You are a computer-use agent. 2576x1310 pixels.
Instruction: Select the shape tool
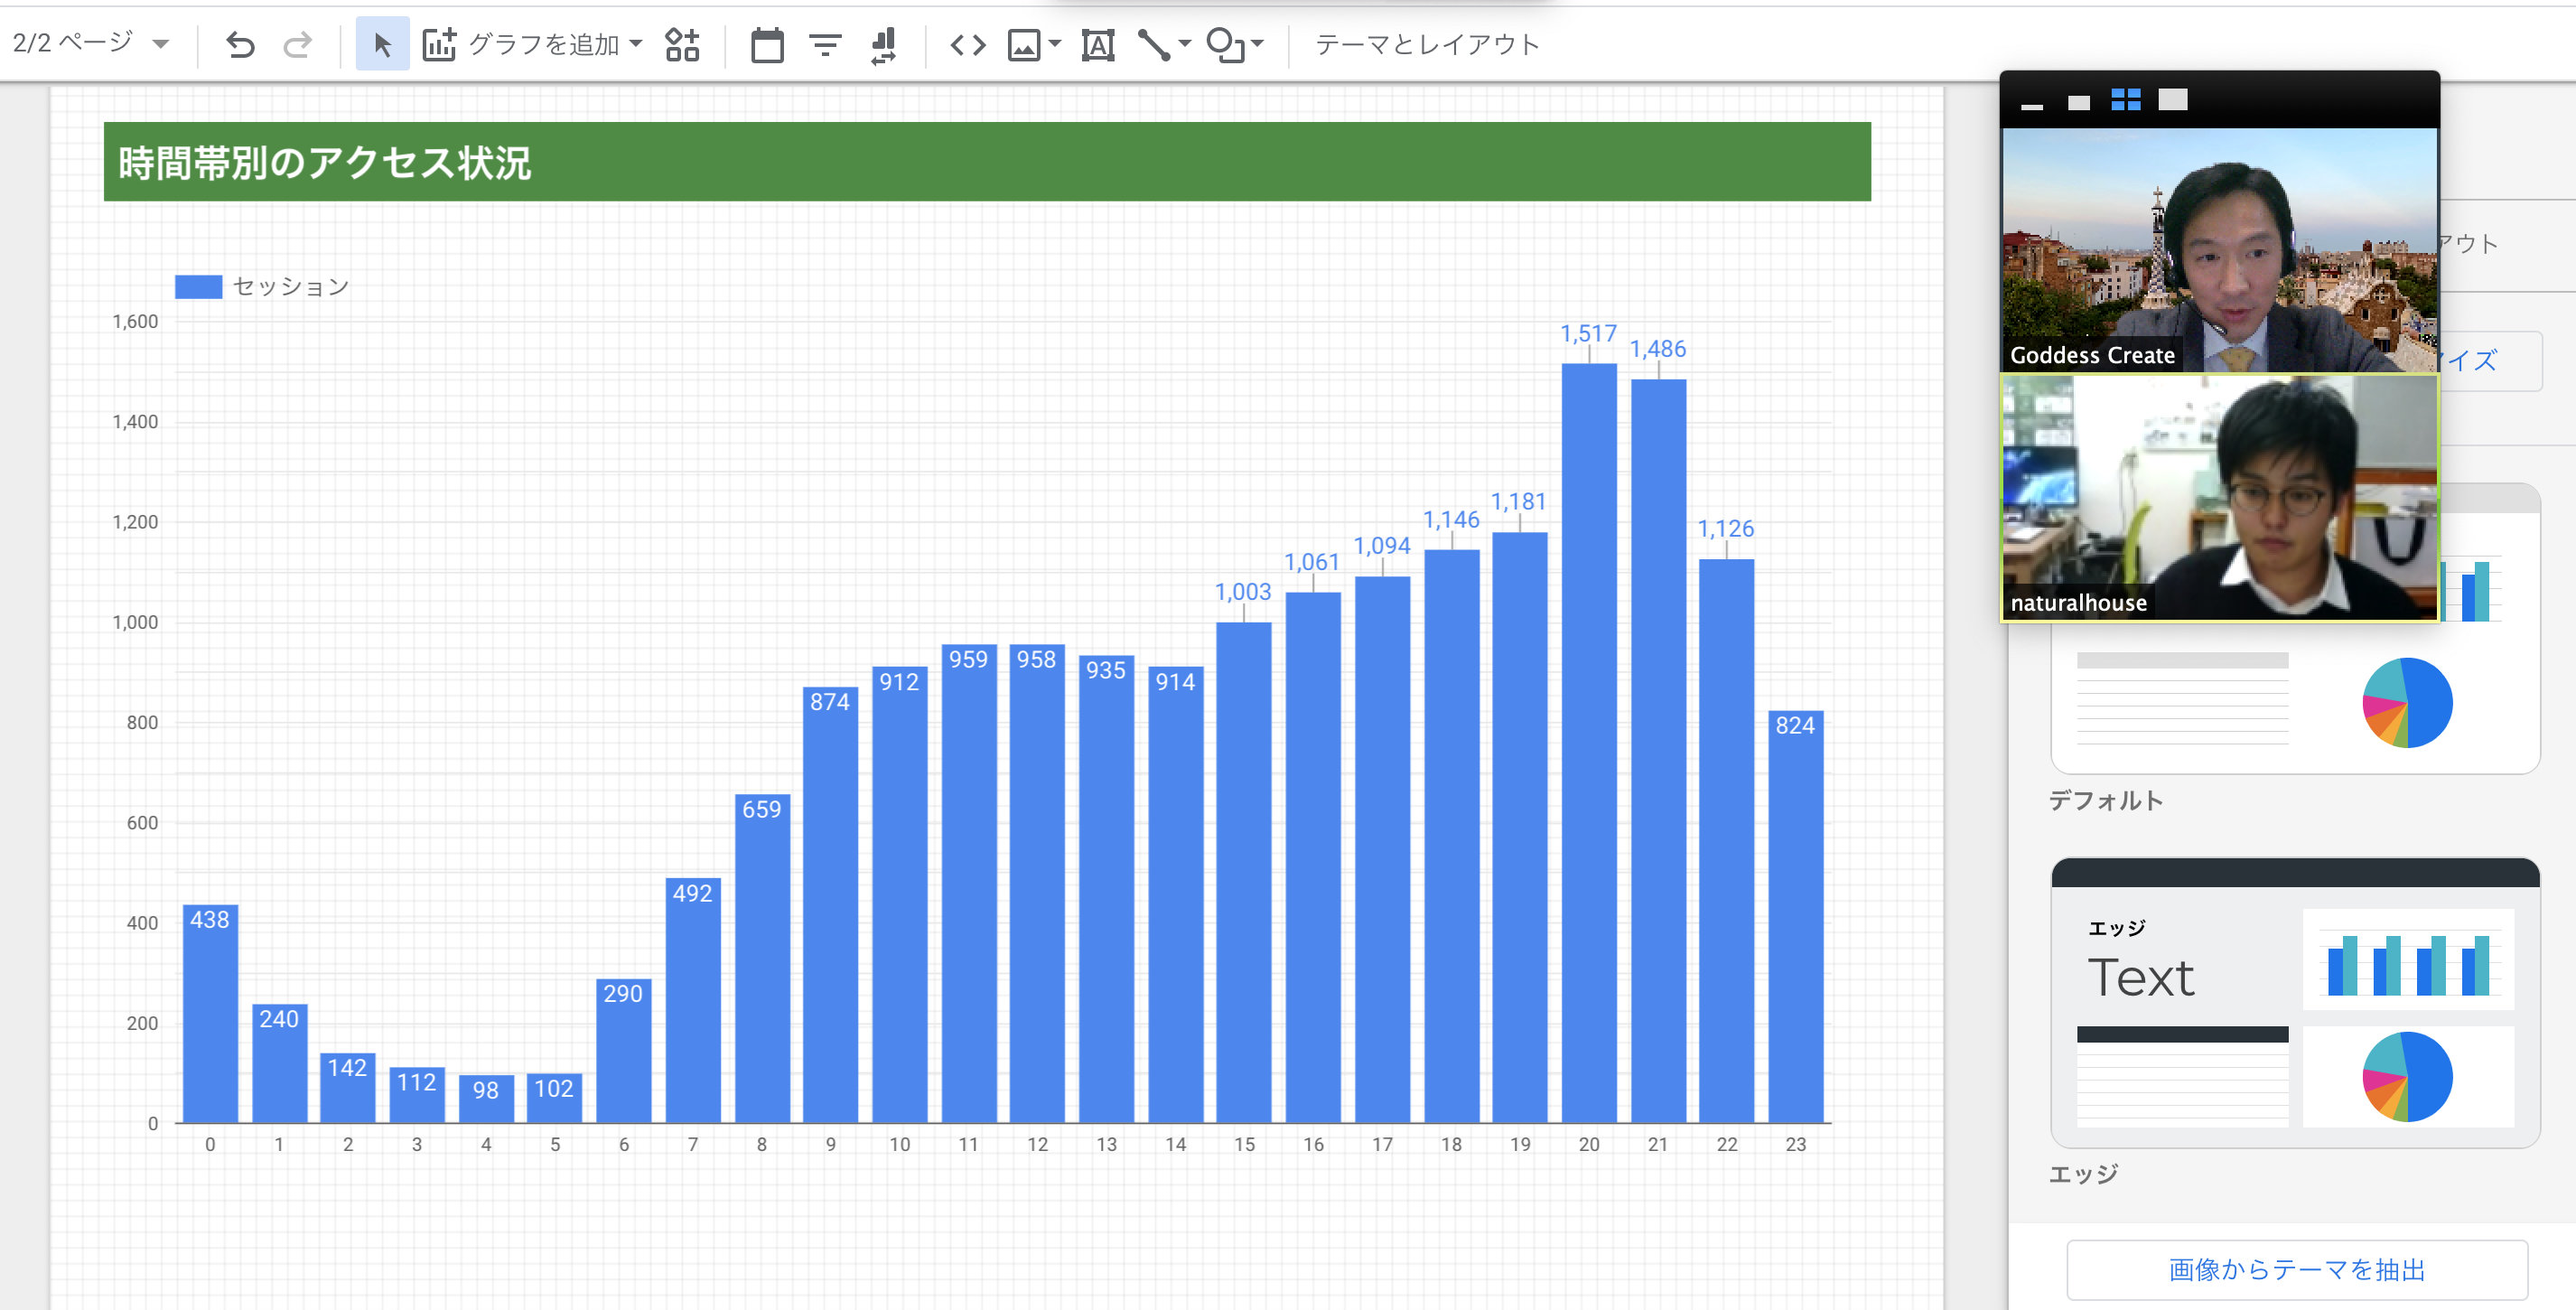click(1225, 44)
